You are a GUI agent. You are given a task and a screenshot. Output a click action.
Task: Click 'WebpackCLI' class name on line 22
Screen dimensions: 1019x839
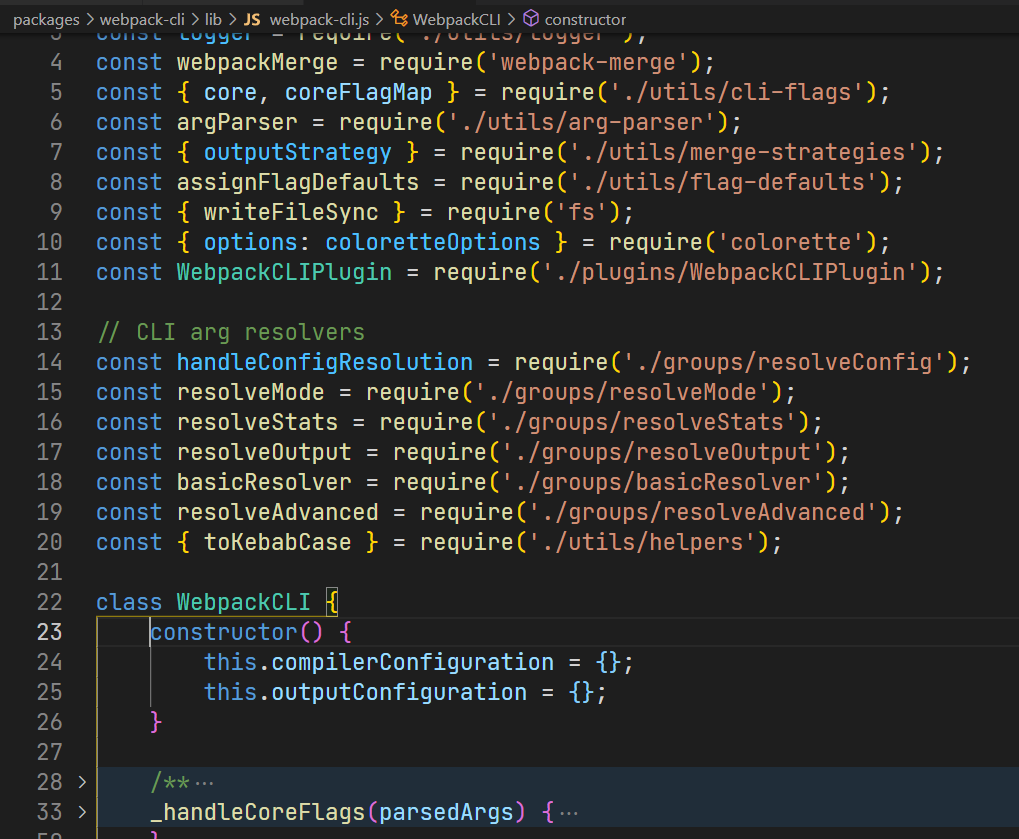click(x=244, y=602)
